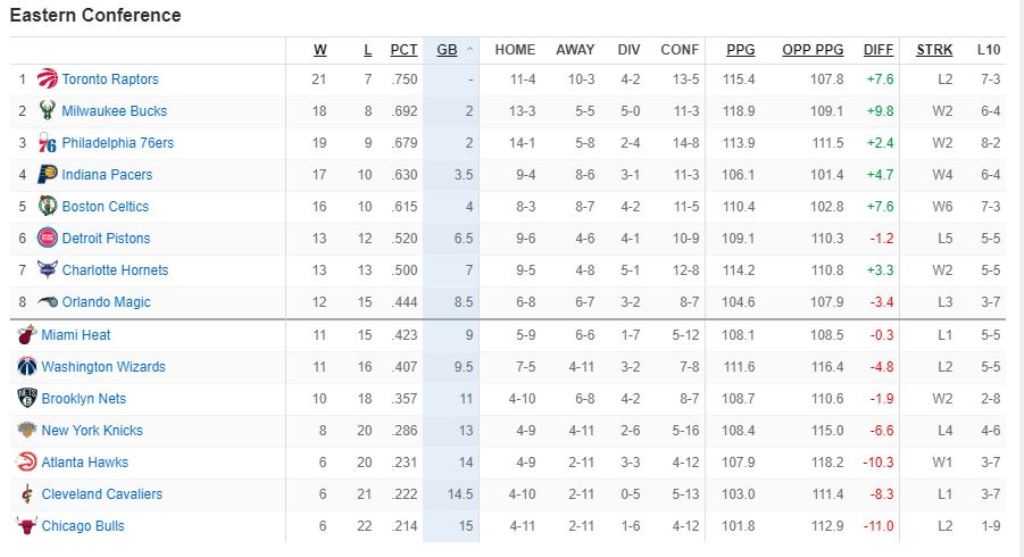Sort table by PCT column header
Image resolution: width=1024 pixels, height=557 pixels.
pos(404,49)
